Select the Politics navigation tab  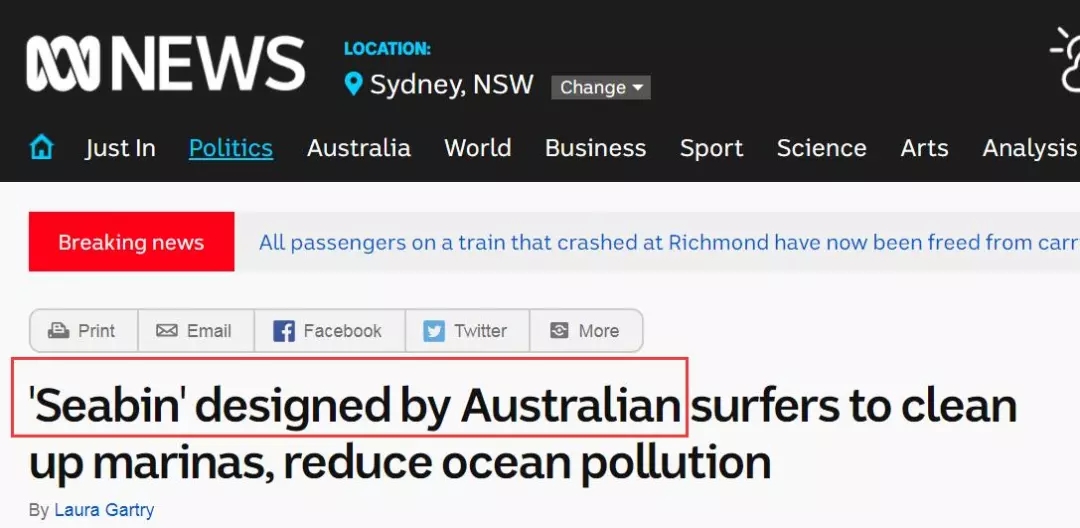[231, 148]
